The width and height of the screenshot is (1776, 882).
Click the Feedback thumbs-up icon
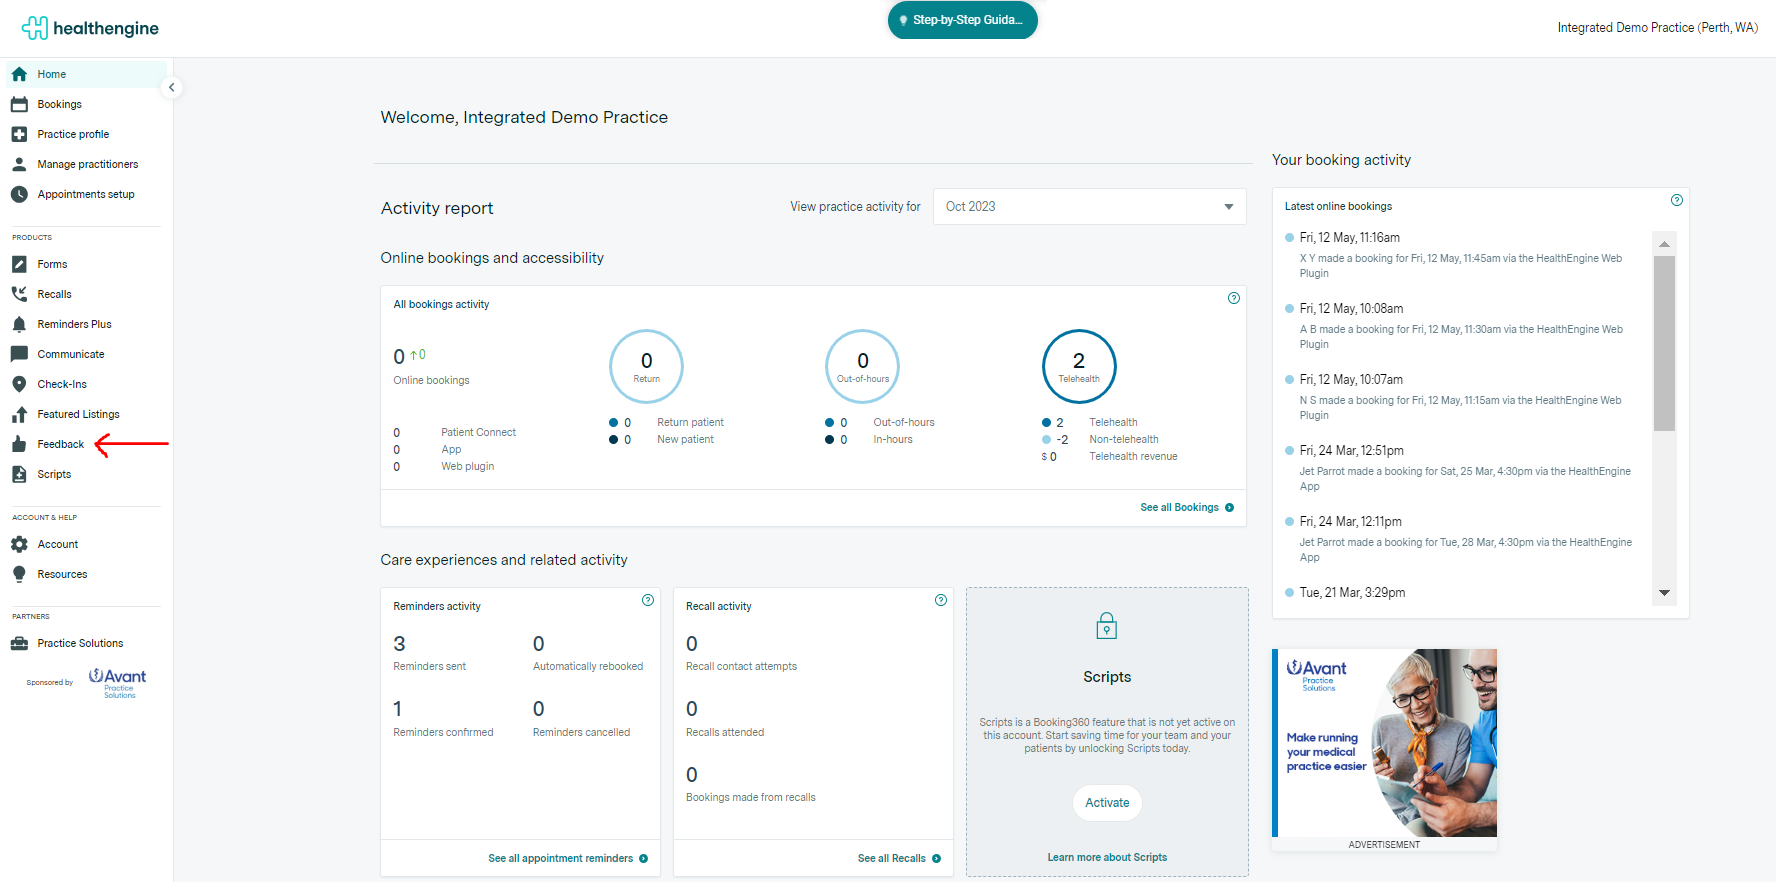point(19,444)
